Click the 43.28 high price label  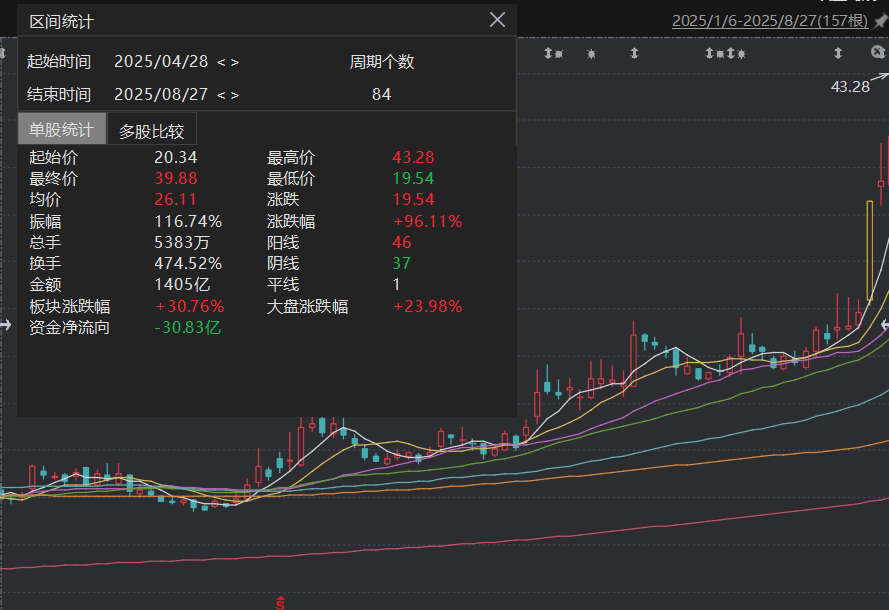[x=850, y=87]
